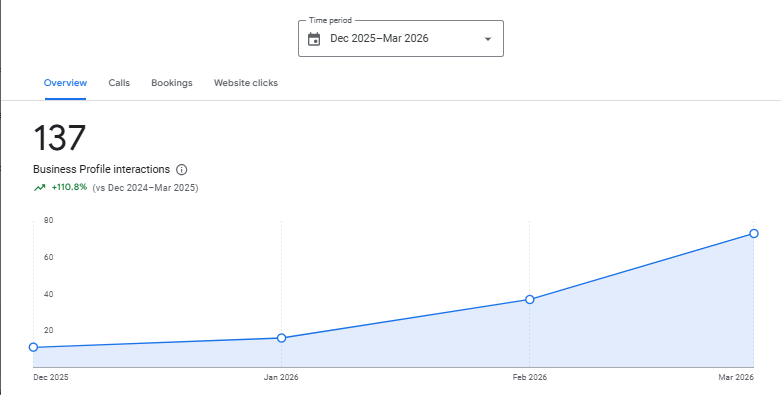Select the Overview tab

pos(65,83)
